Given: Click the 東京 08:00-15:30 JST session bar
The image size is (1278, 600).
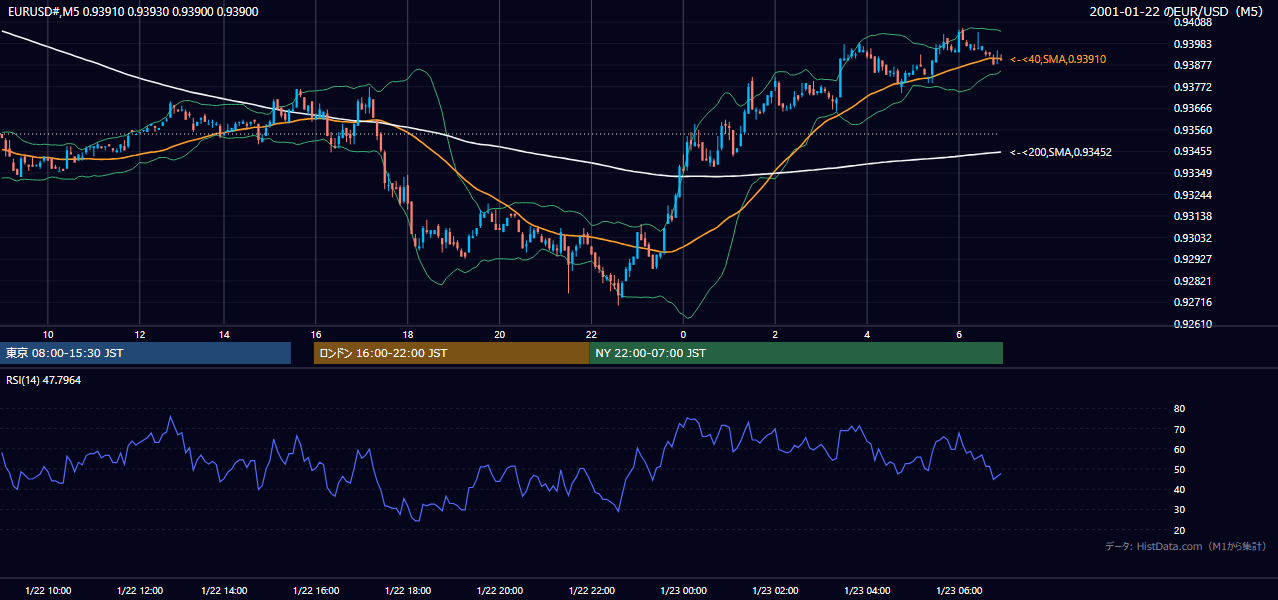Looking at the screenshot, I should pos(145,353).
